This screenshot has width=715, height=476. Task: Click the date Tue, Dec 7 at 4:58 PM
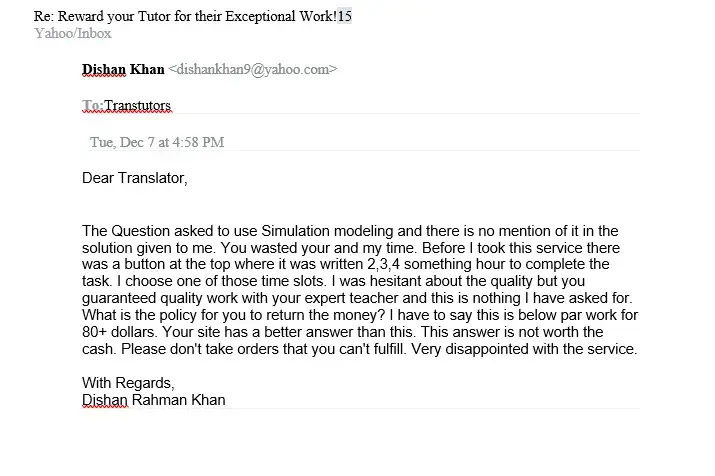click(x=157, y=142)
